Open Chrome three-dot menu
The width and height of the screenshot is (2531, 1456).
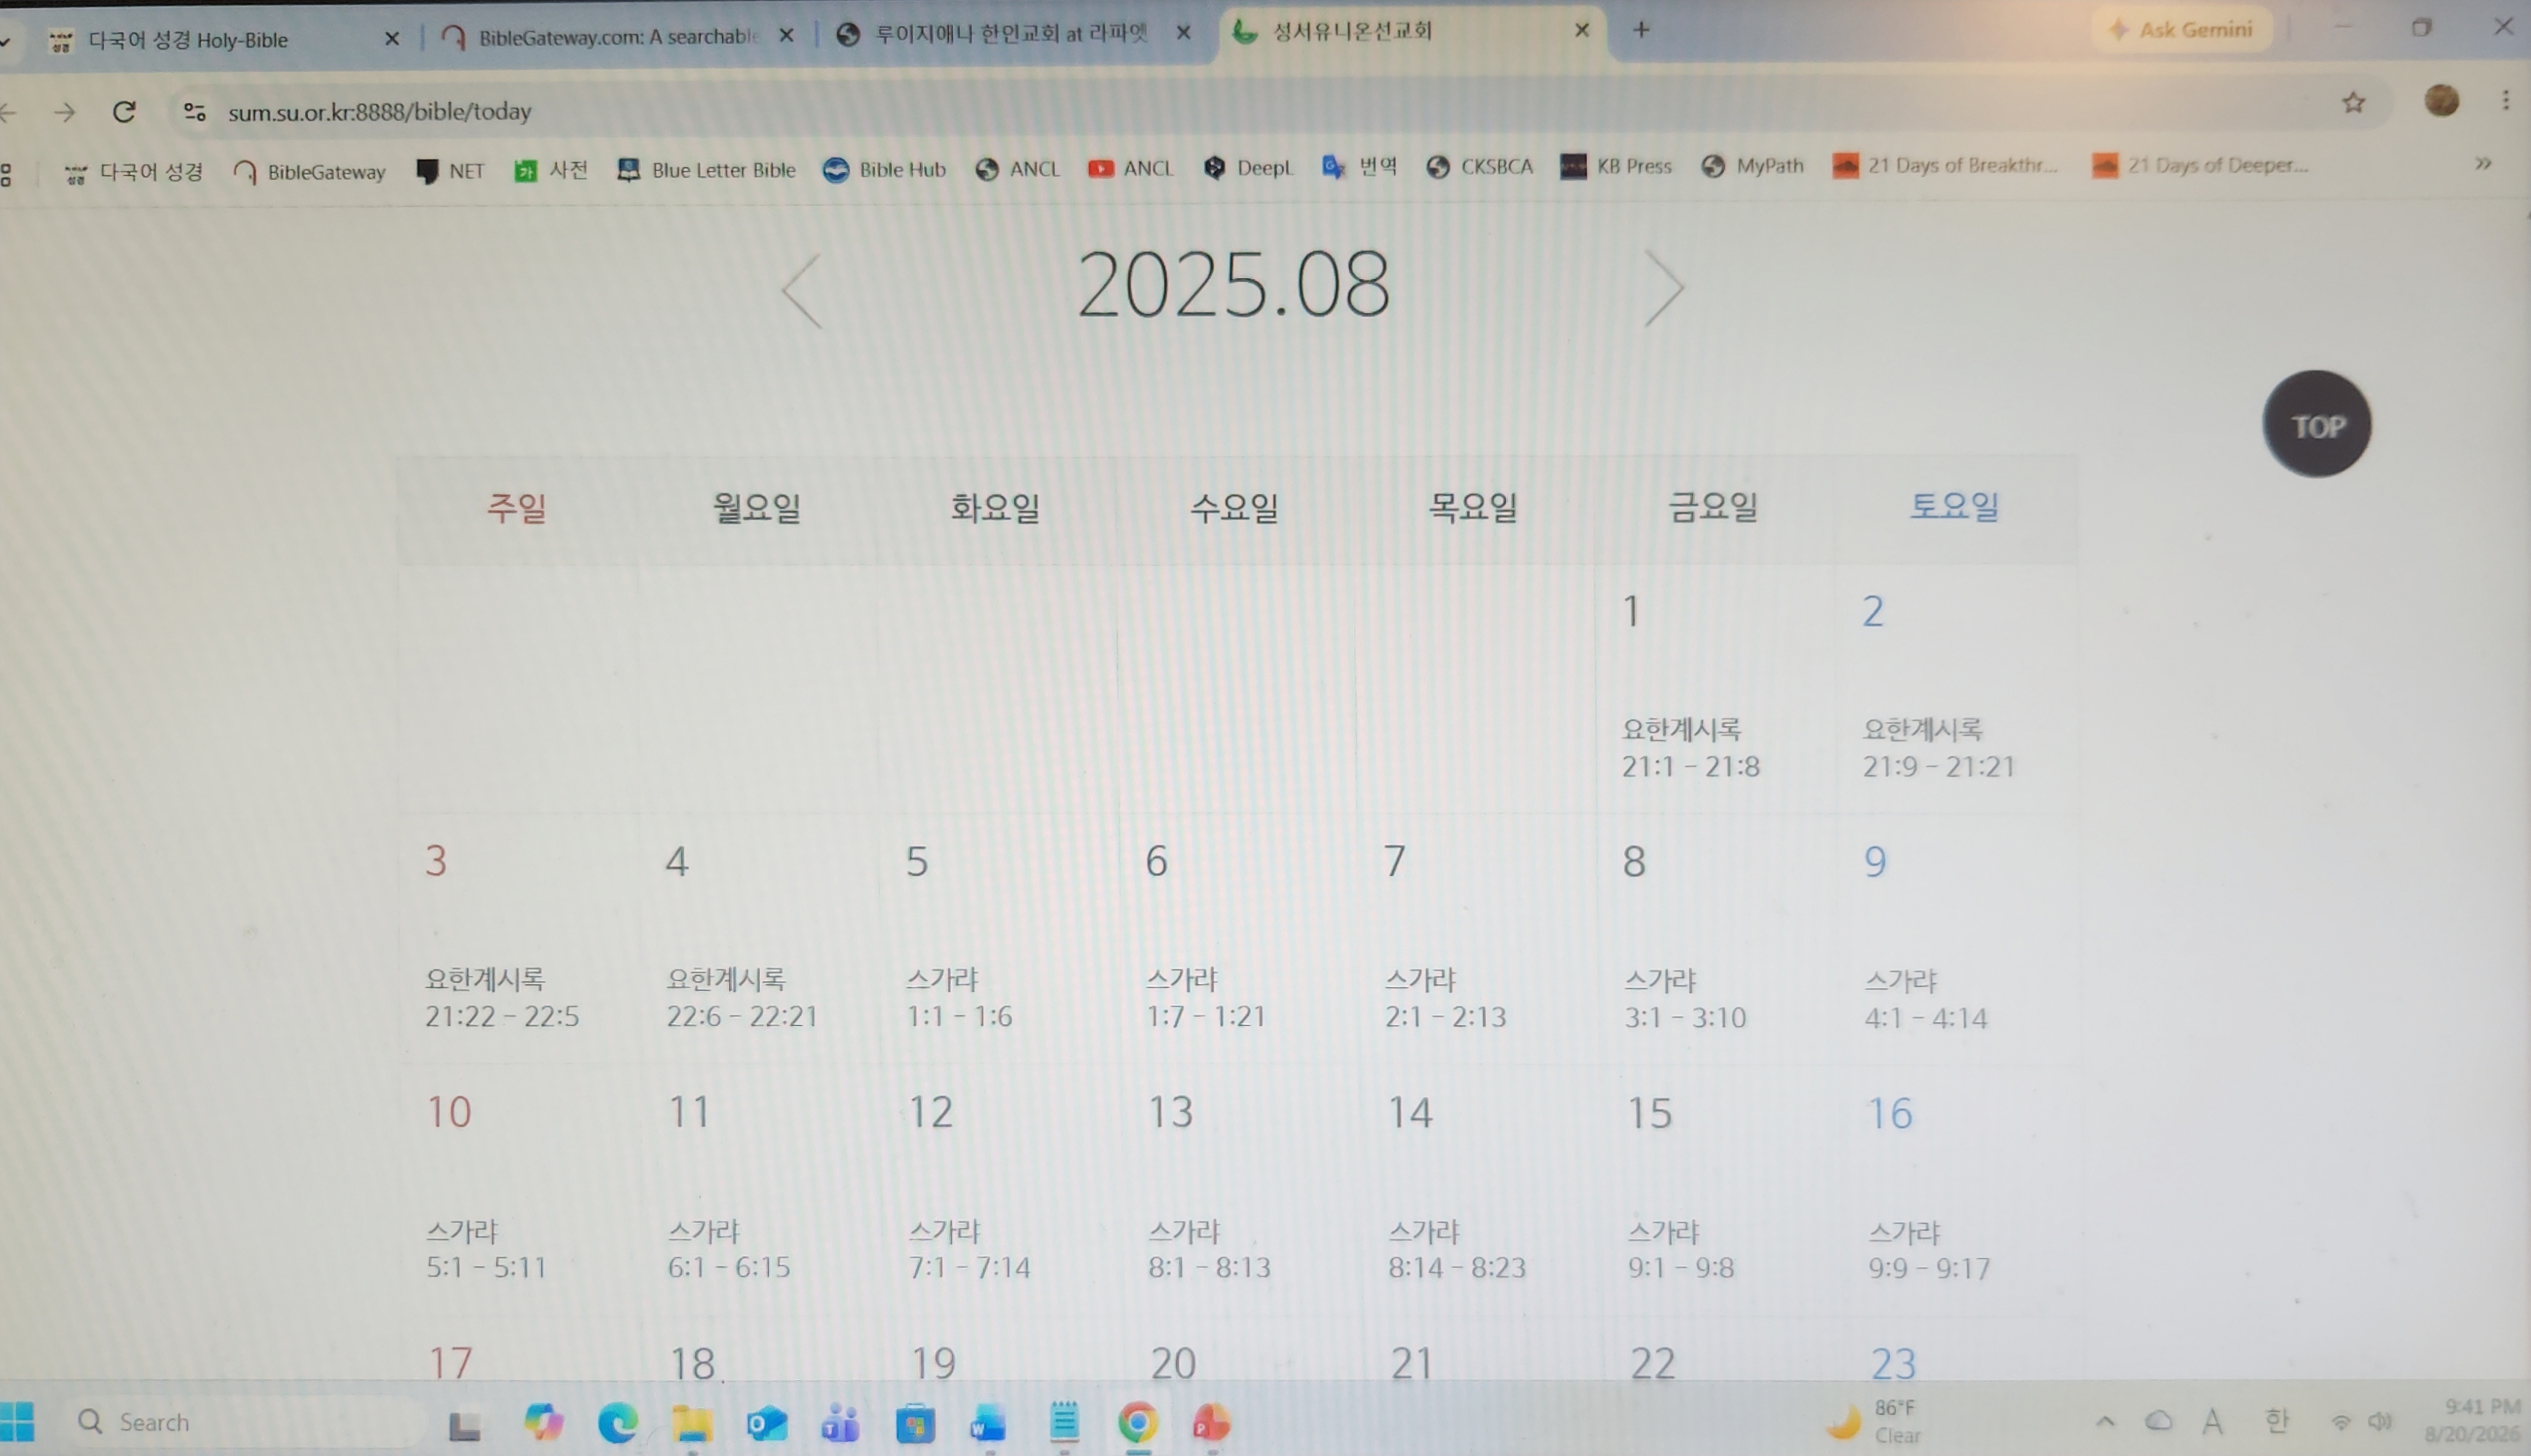[x=2505, y=100]
